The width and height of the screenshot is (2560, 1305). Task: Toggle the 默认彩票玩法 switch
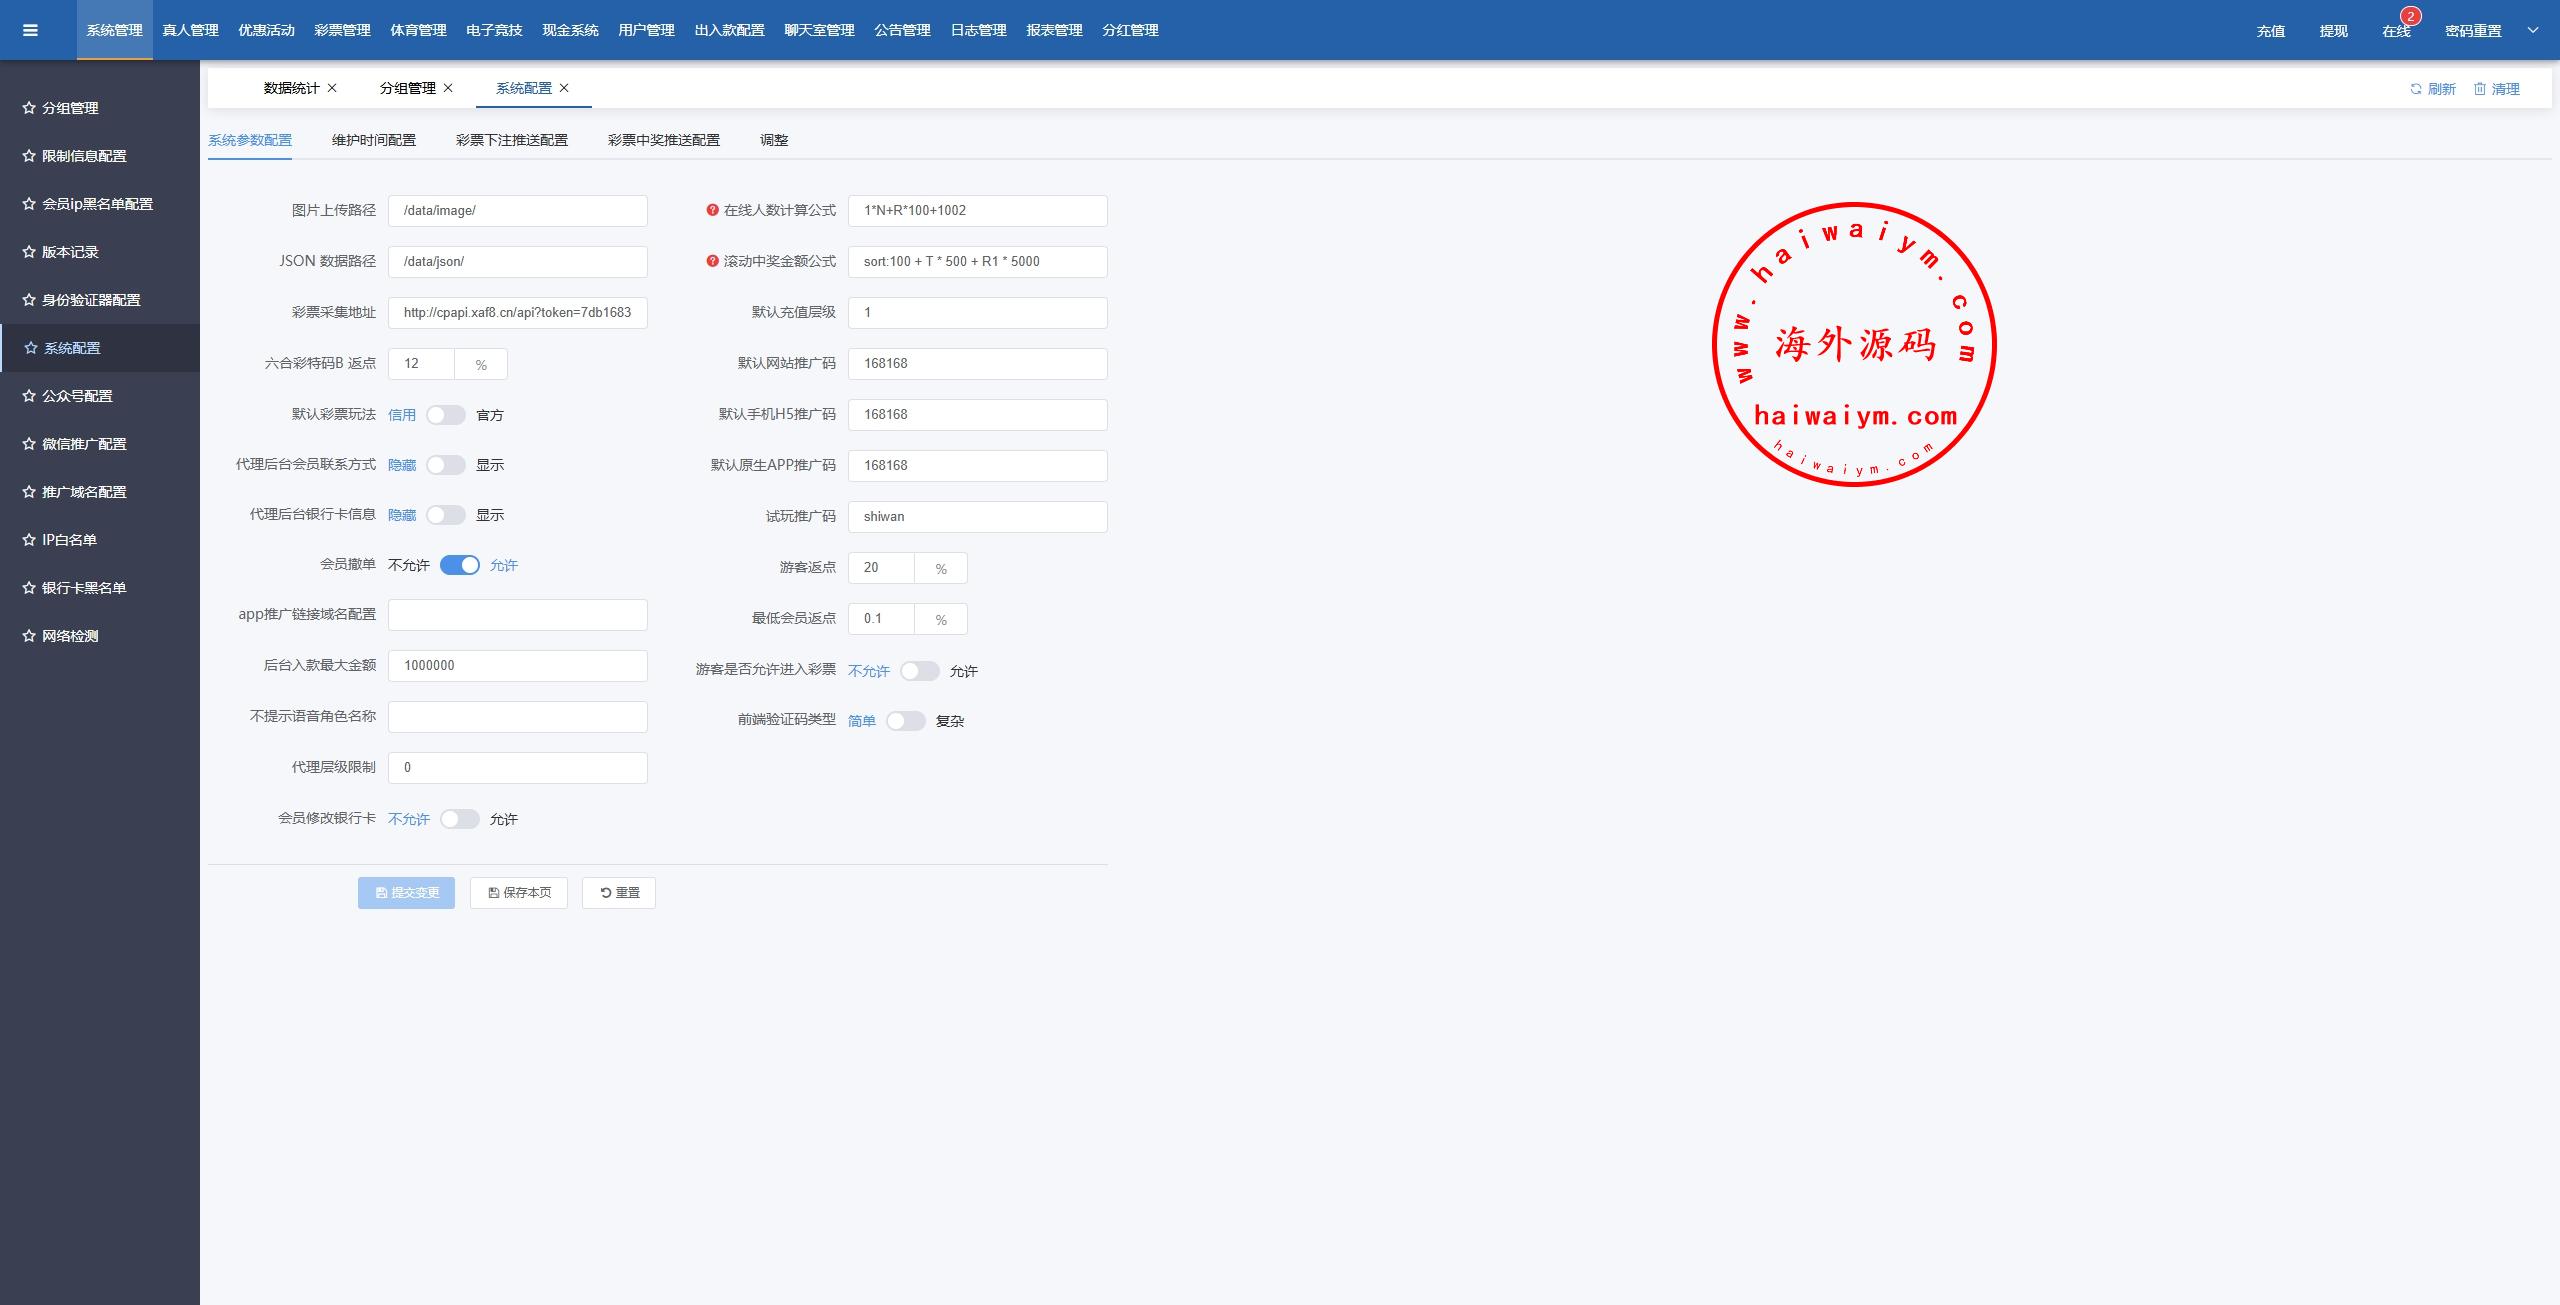point(446,415)
